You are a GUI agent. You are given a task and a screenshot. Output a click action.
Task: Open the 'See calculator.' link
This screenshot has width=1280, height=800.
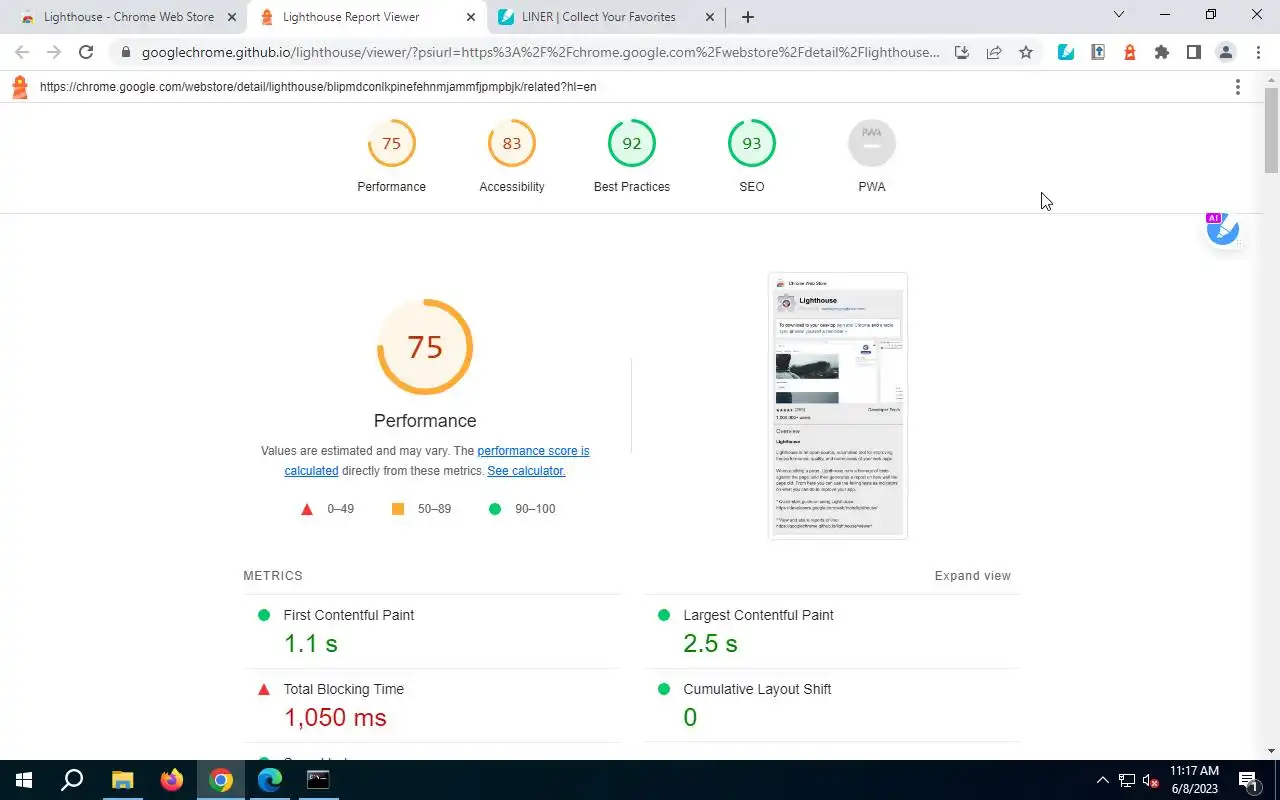[x=526, y=471]
